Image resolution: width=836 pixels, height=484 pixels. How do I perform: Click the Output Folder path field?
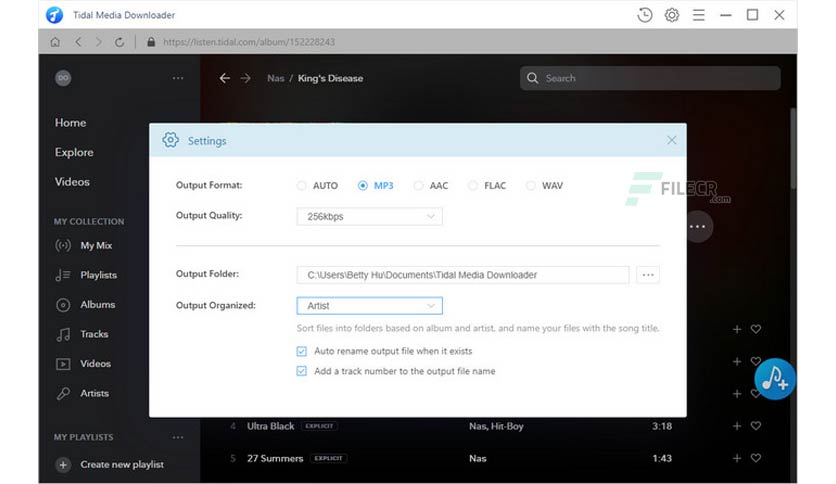coord(463,275)
